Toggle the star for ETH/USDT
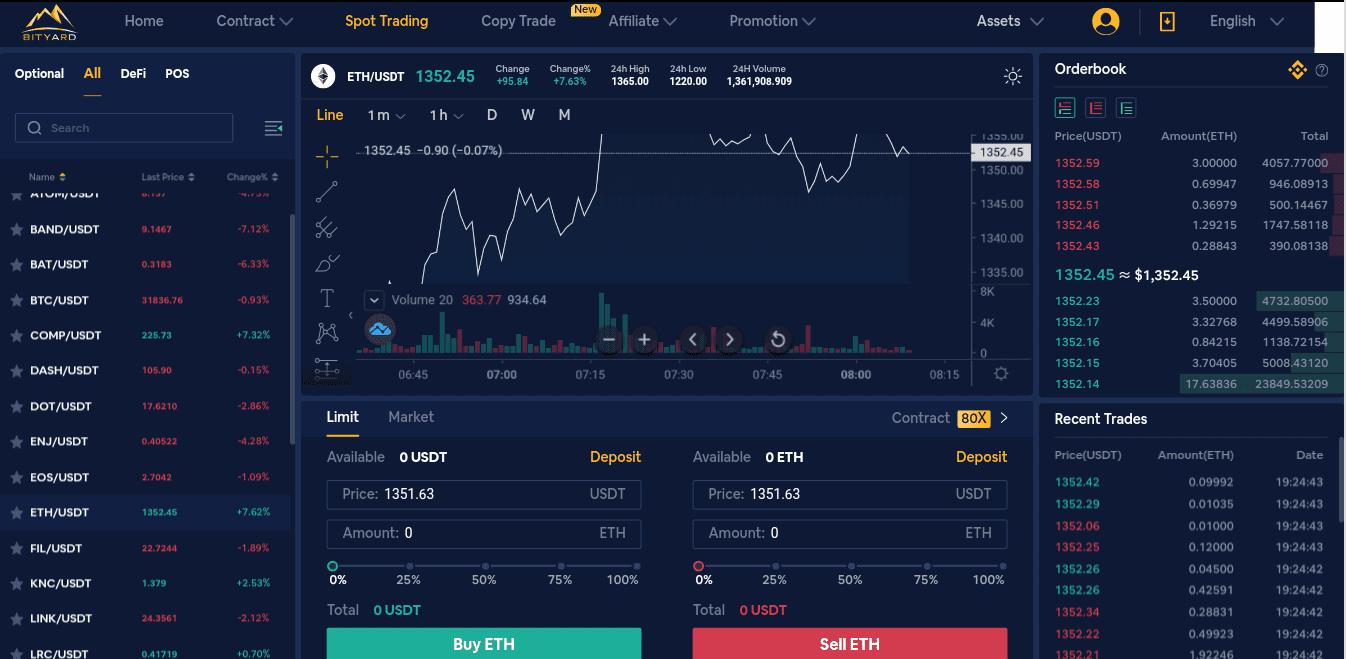 pos(16,513)
